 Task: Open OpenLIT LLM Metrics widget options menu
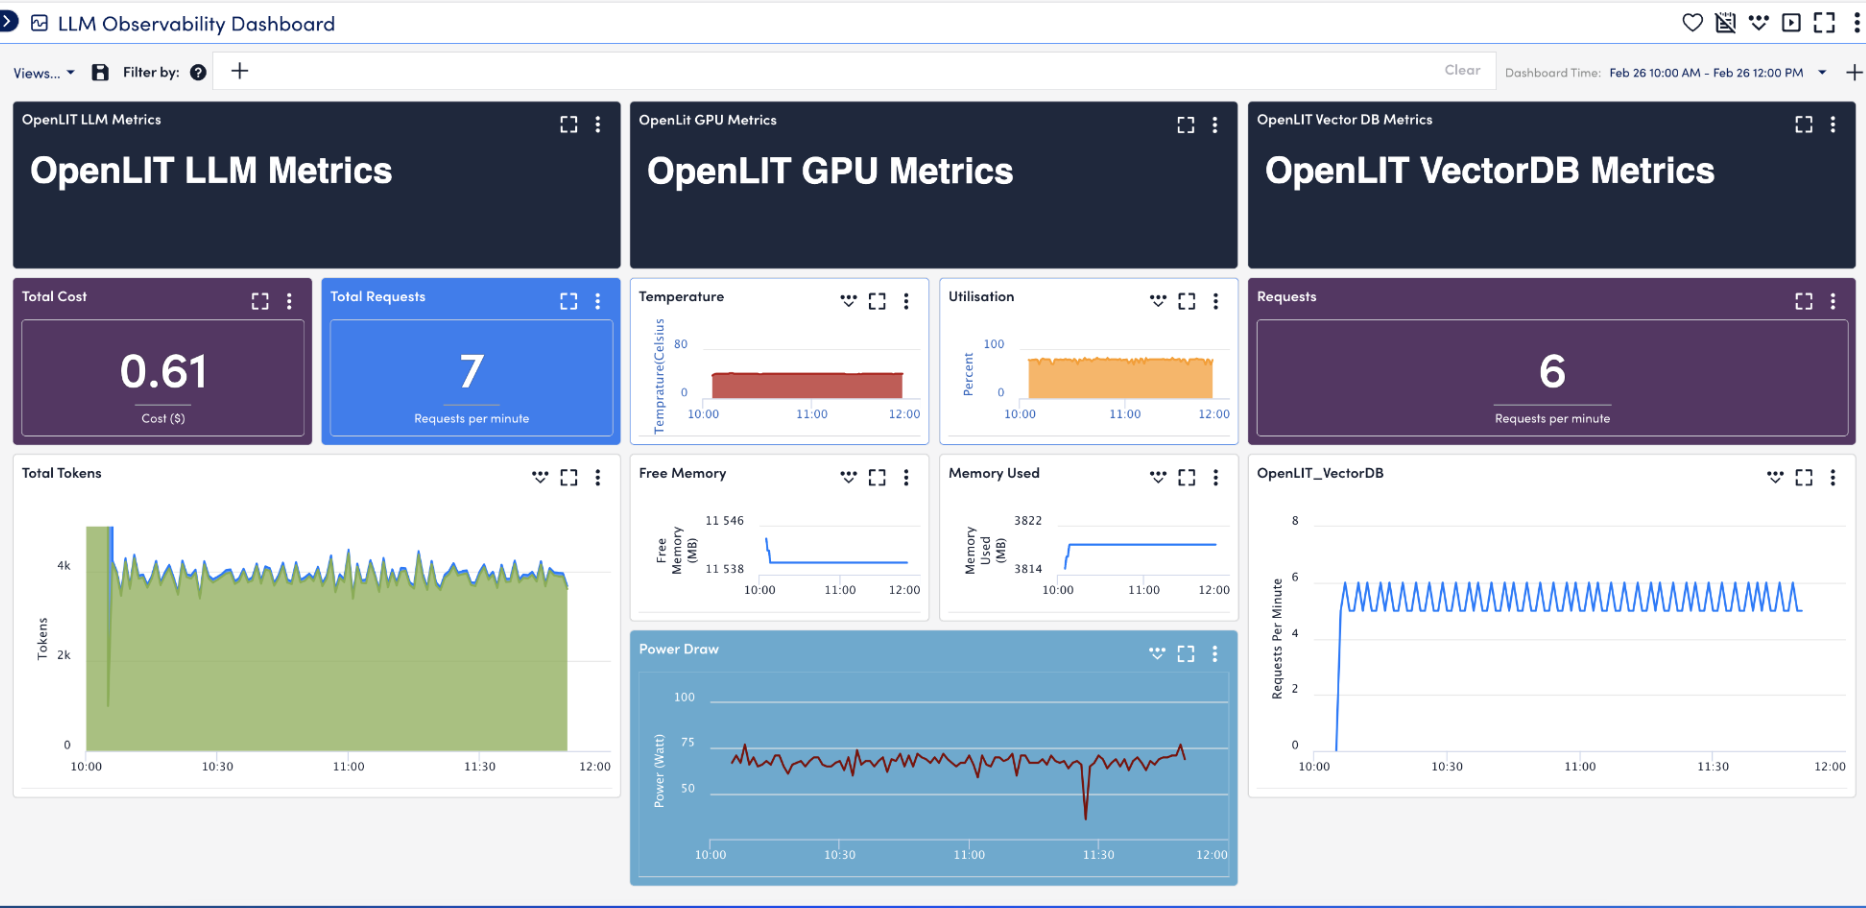[598, 124]
